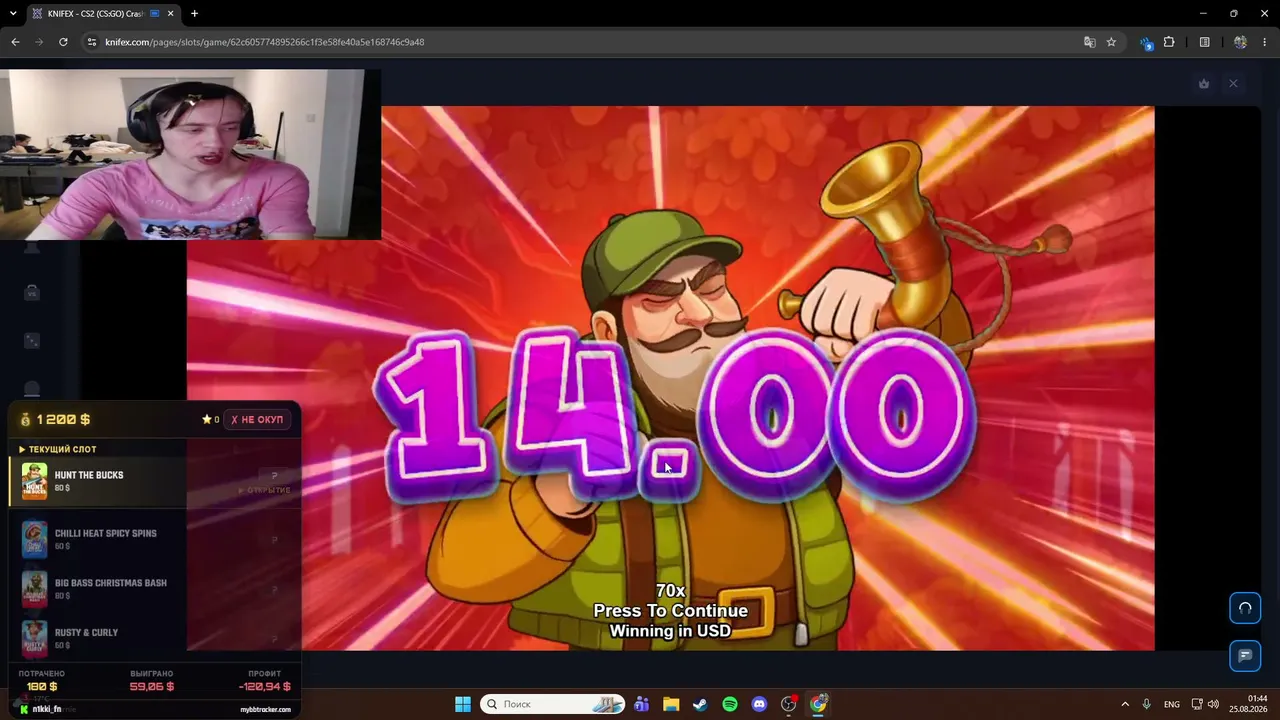Collapse the ТЕКУЩИЙ СЛОТ section
Viewport: 1280px width, 720px height.
(x=58, y=449)
